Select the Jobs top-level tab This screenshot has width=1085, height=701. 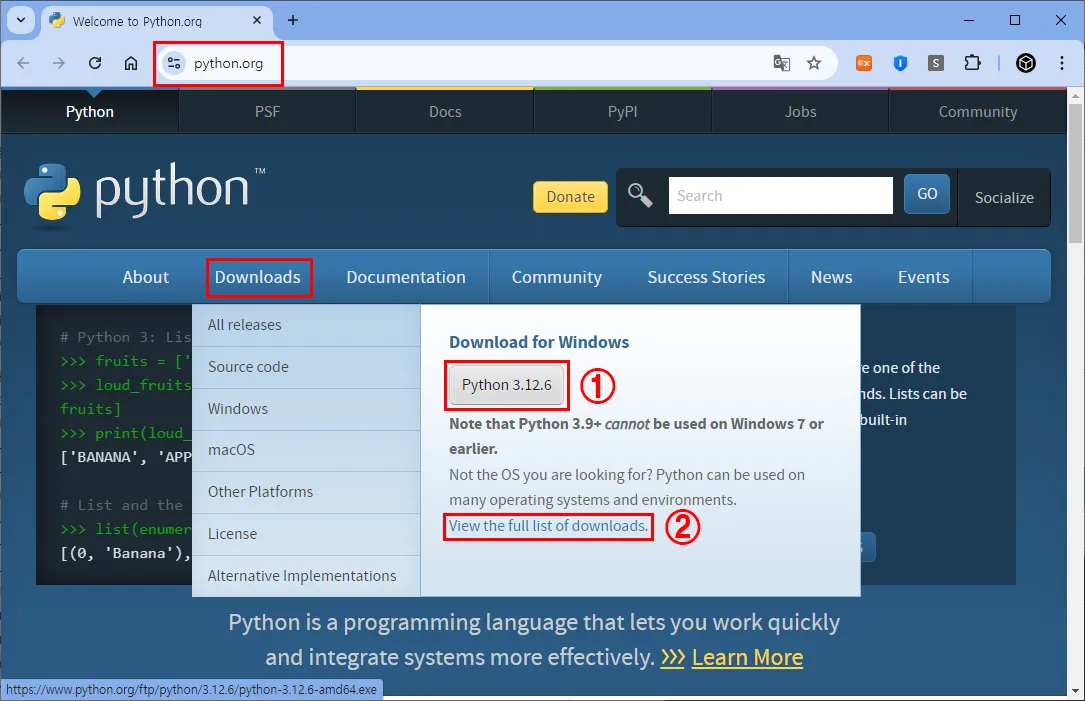pyautogui.click(x=801, y=111)
